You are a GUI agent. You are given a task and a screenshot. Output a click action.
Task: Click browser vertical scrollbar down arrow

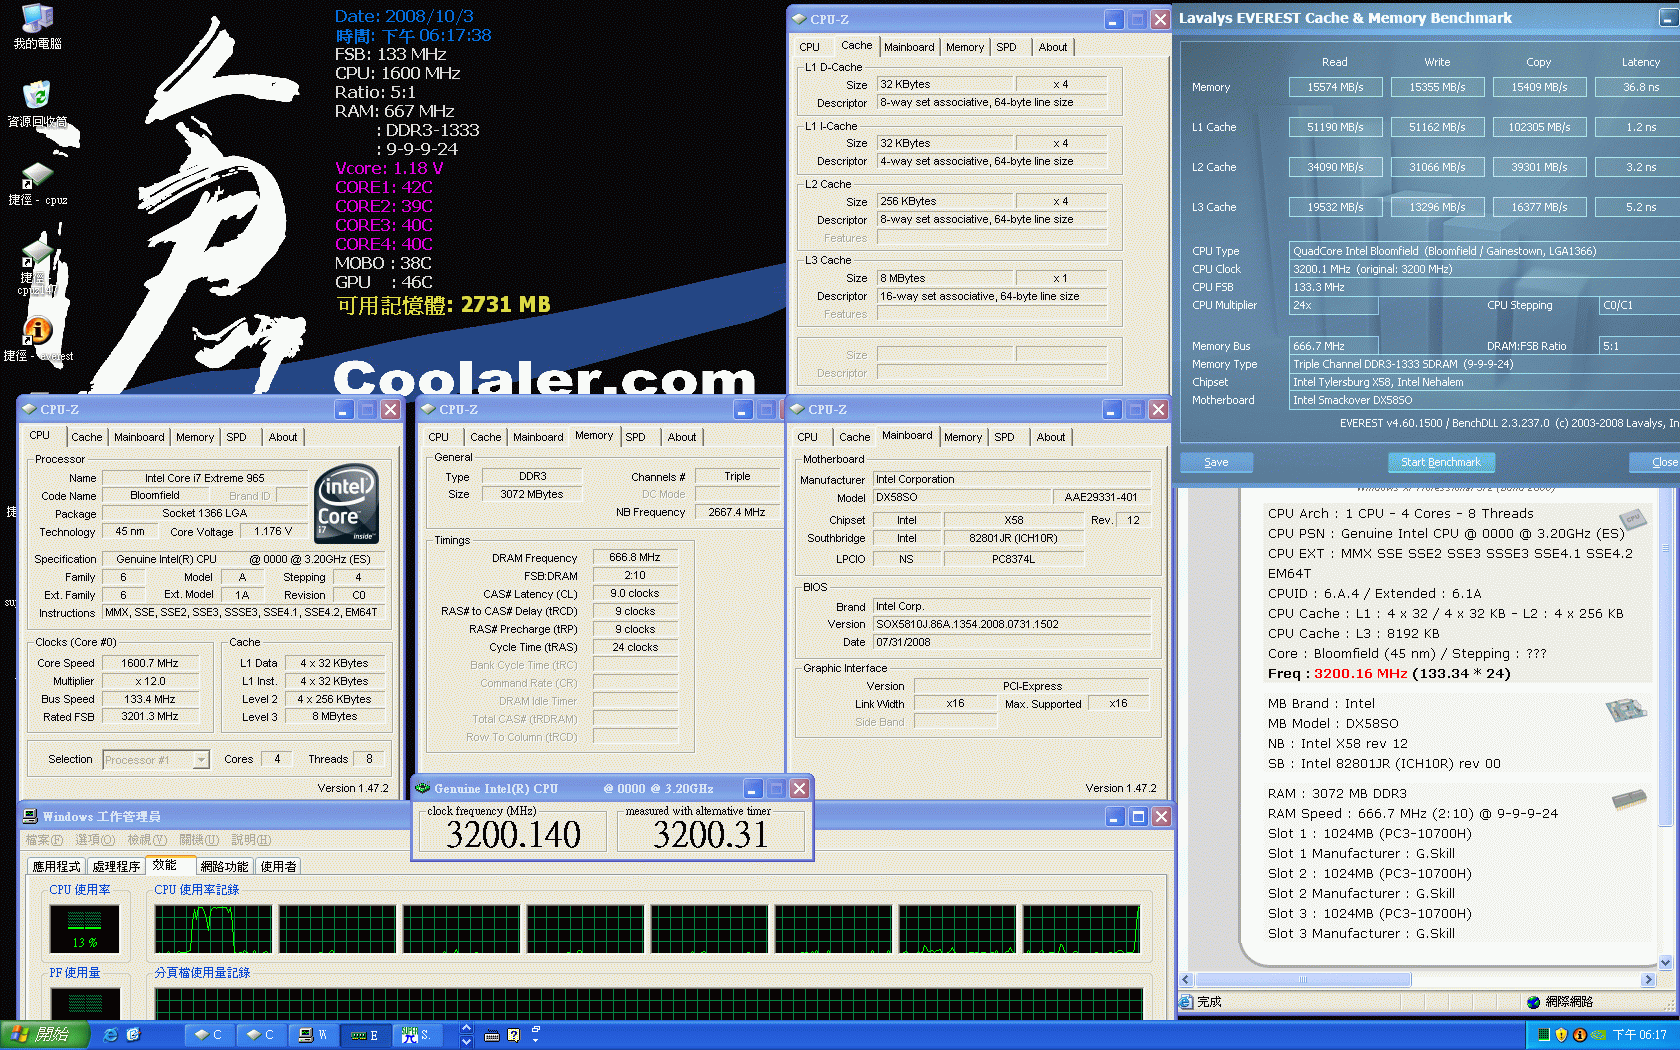point(1665,963)
